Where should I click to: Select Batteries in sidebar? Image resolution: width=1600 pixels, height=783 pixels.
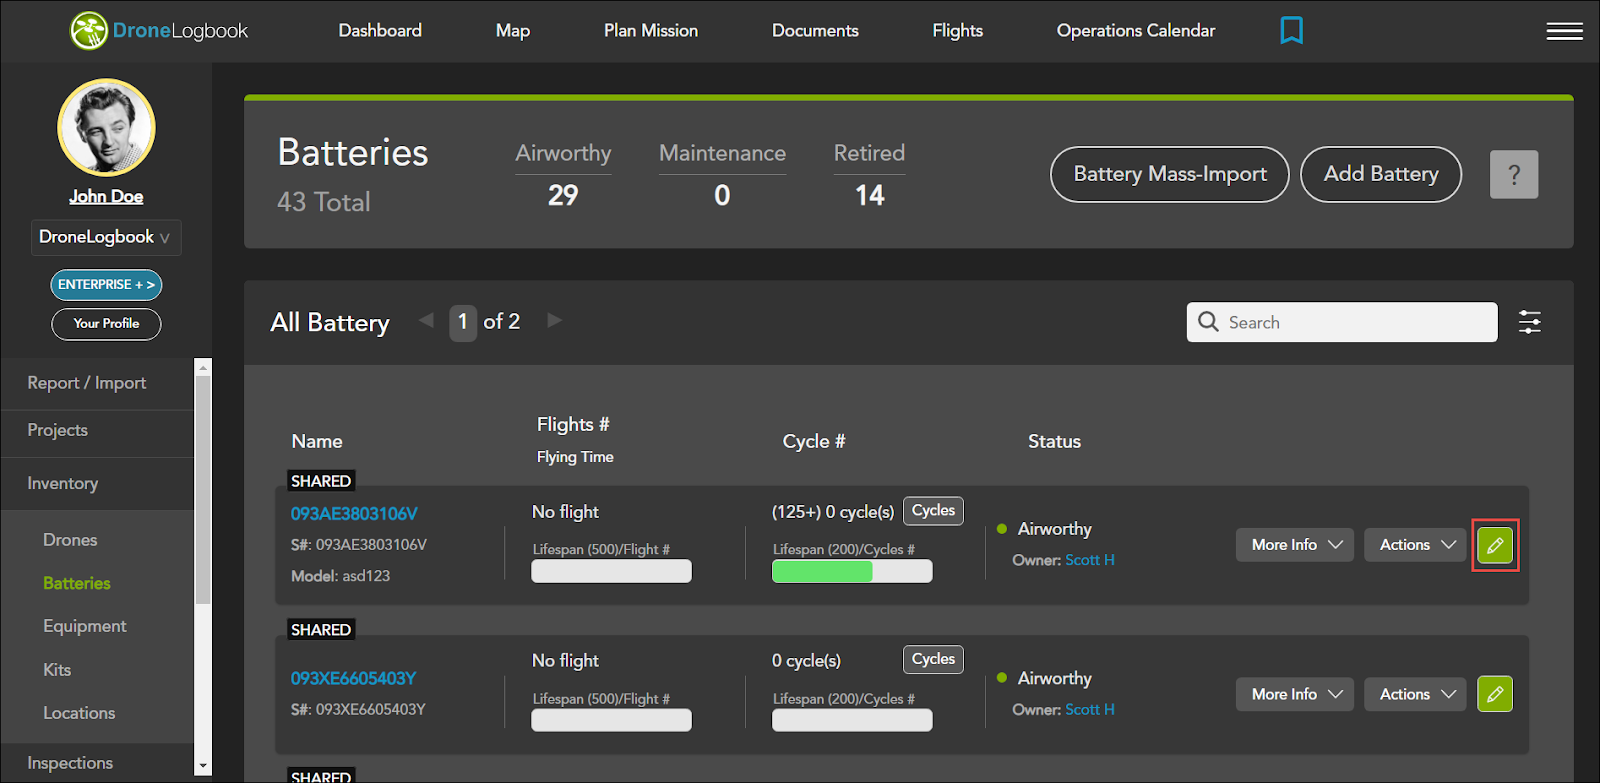[77, 583]
